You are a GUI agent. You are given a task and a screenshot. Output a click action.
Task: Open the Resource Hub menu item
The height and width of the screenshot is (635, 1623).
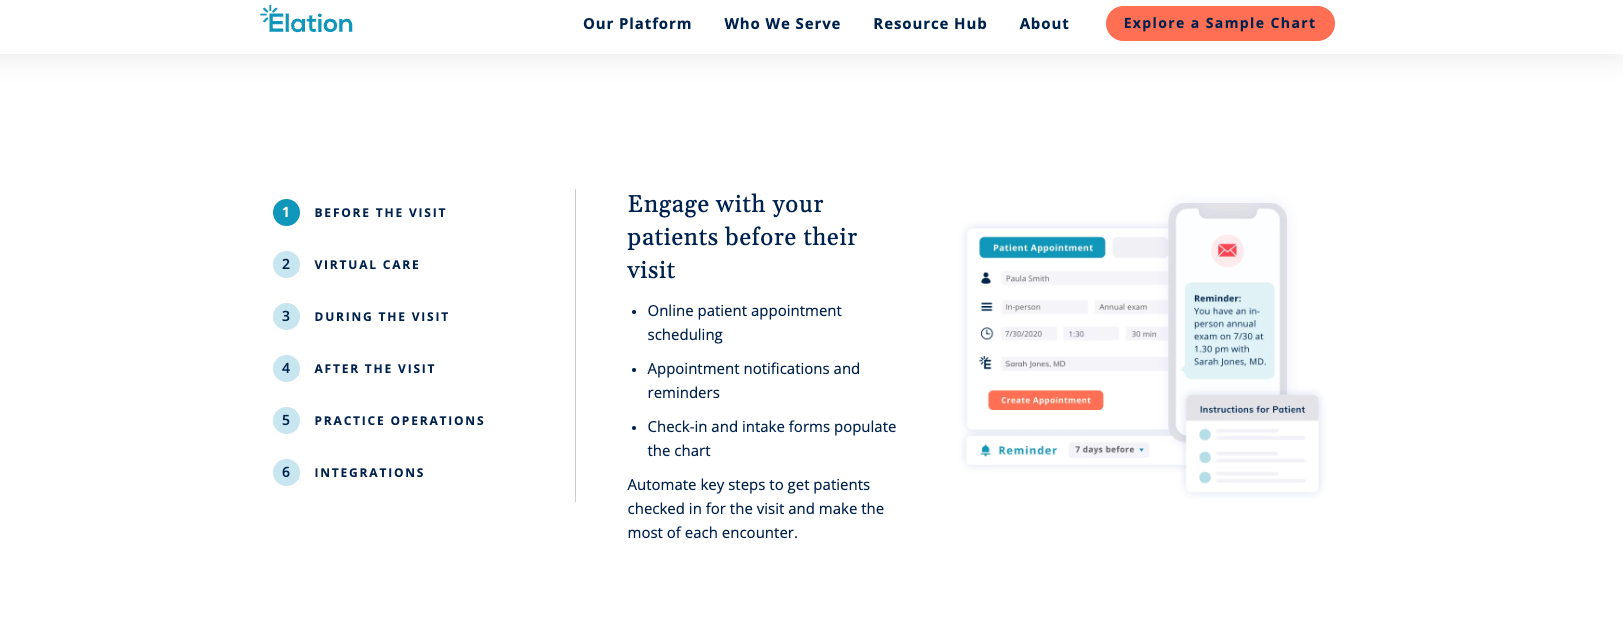[929, 24]
